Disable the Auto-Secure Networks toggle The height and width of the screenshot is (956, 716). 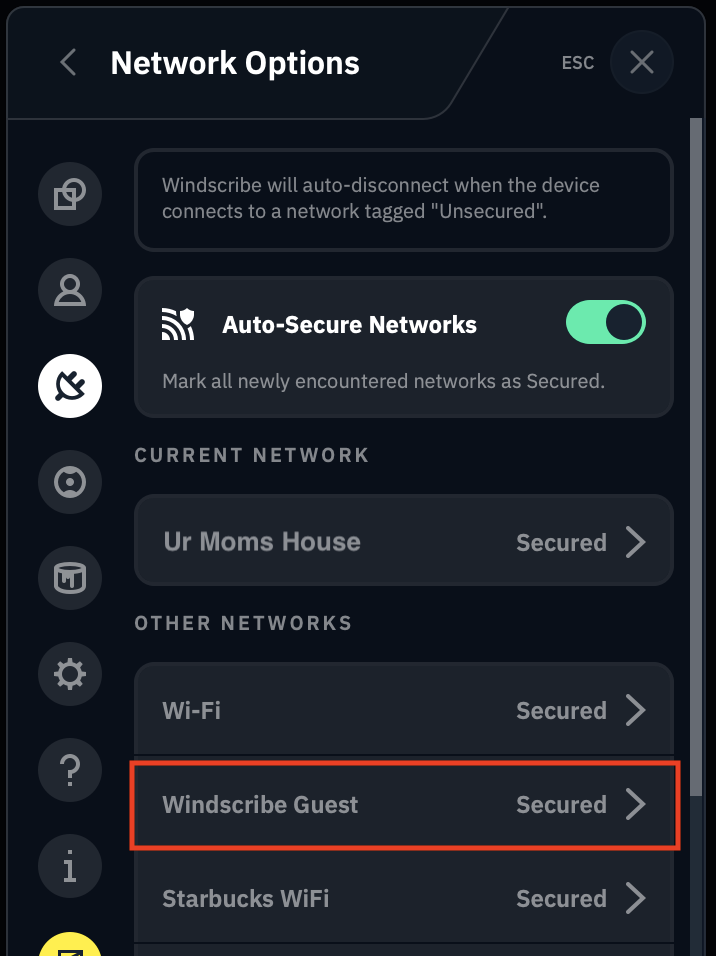(605, 322)
